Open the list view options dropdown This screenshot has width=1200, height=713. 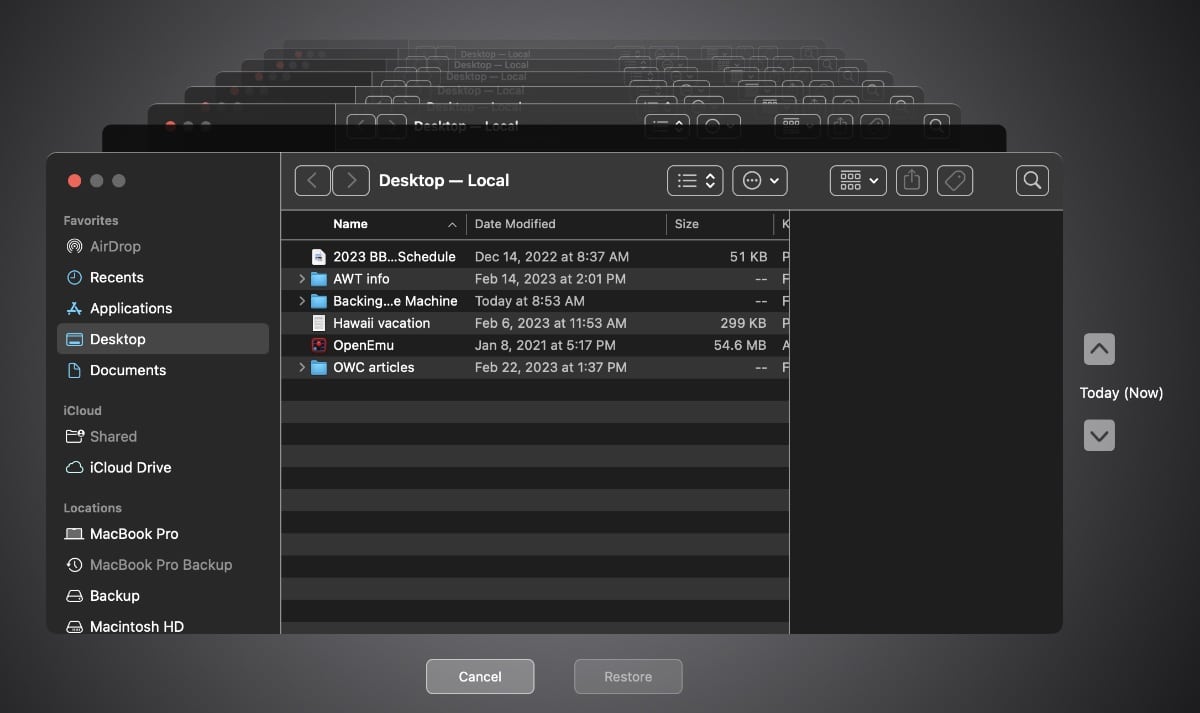point(696,181)
